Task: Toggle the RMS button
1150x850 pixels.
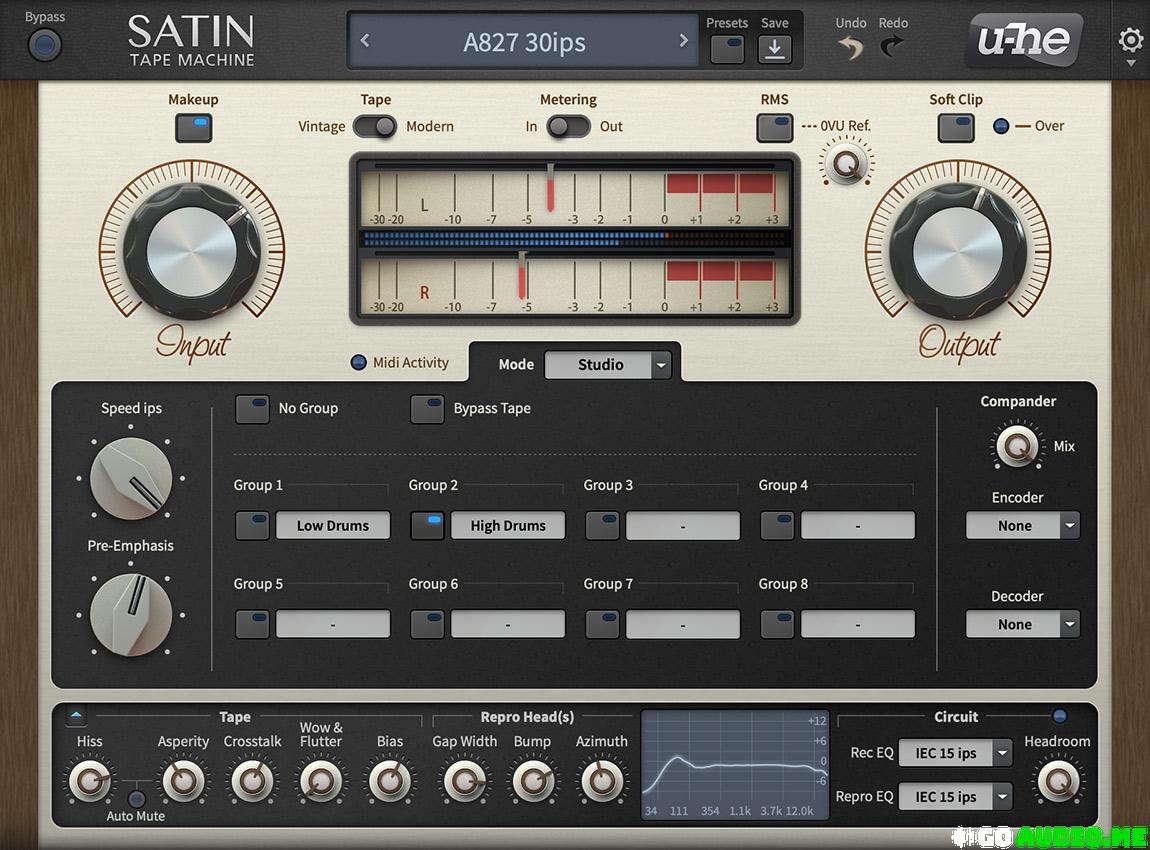Action: [x=774, y=128]
